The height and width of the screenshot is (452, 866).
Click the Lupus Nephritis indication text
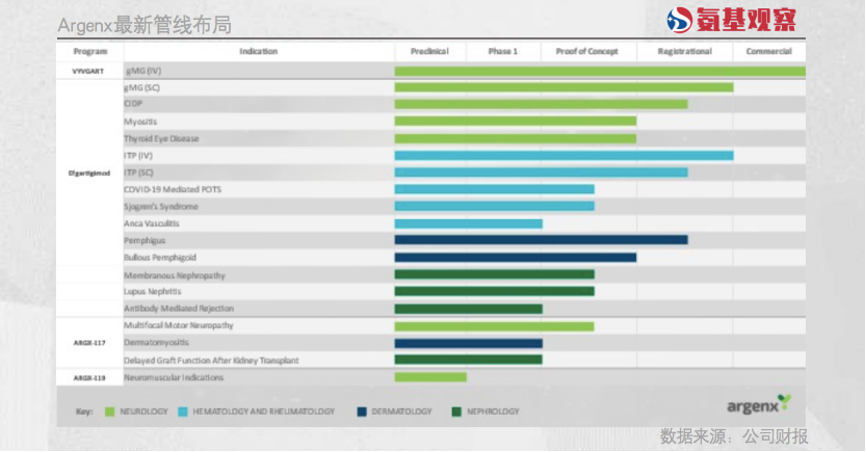152,292
